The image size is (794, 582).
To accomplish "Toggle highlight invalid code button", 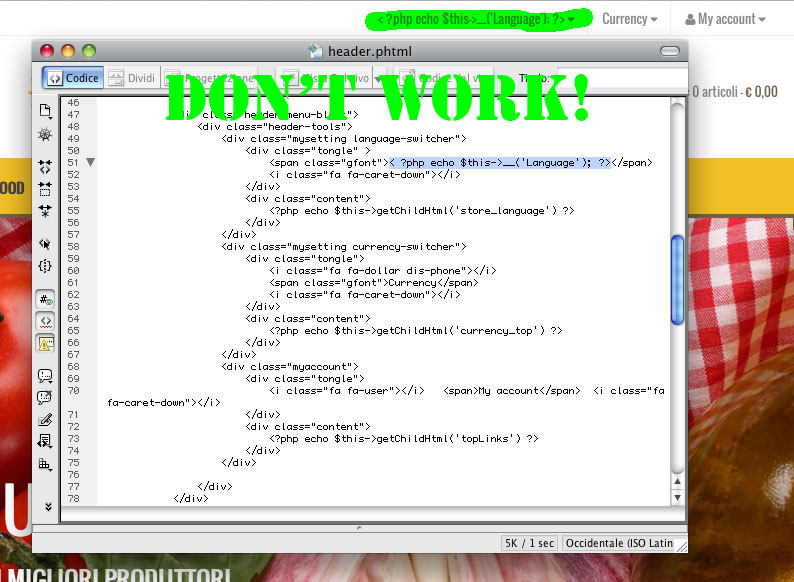I will [x=45, y=321].
